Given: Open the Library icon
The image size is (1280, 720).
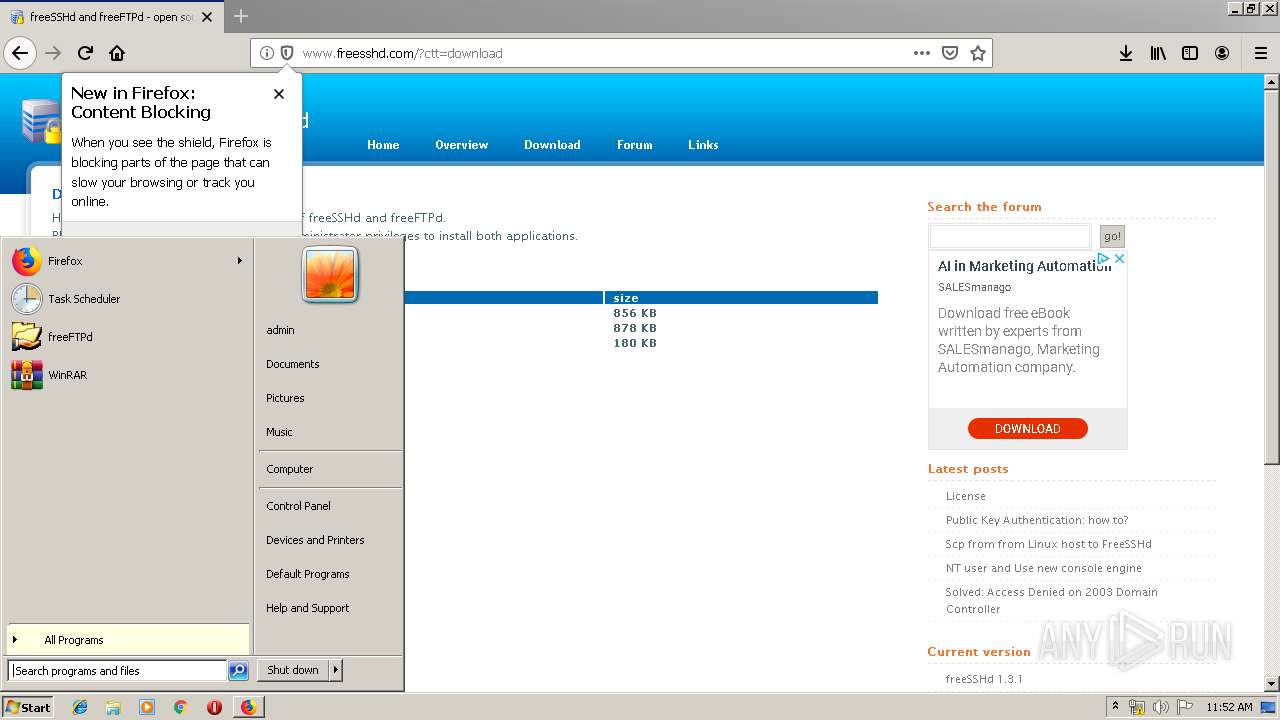Looking at the screenshot, I should 1158,53.
